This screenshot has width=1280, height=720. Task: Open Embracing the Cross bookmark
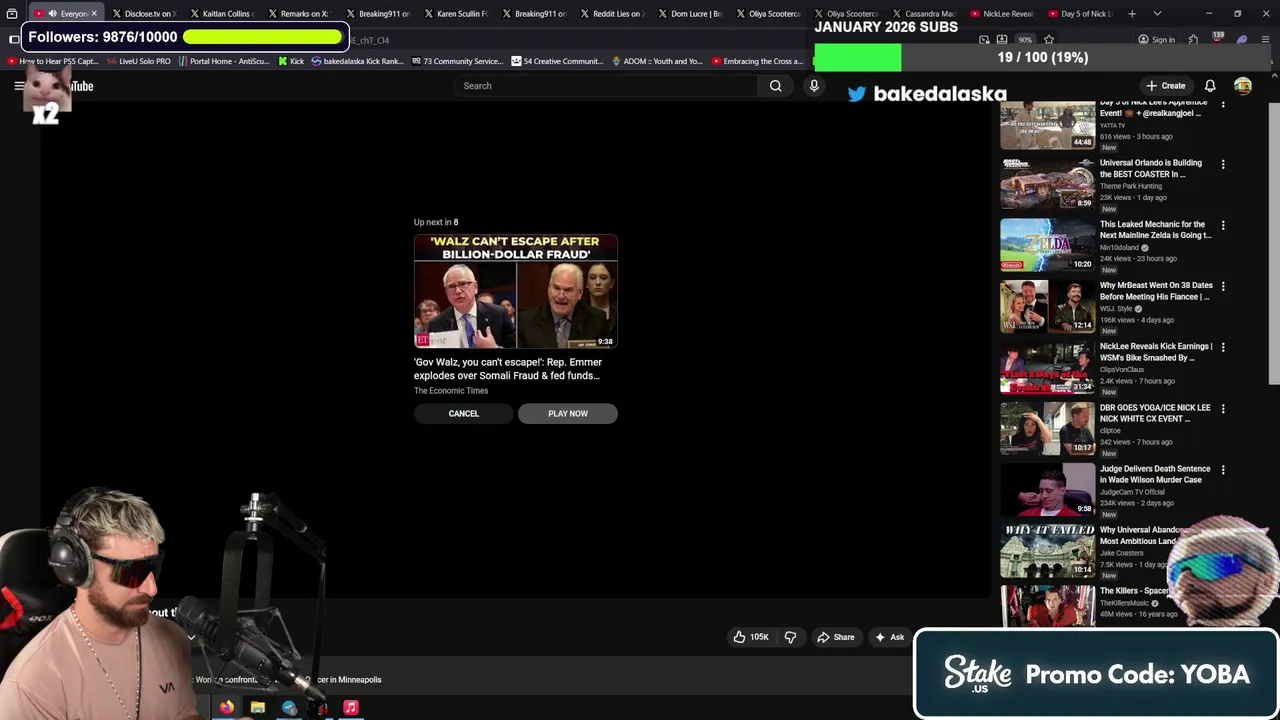[x=757, y=61]
